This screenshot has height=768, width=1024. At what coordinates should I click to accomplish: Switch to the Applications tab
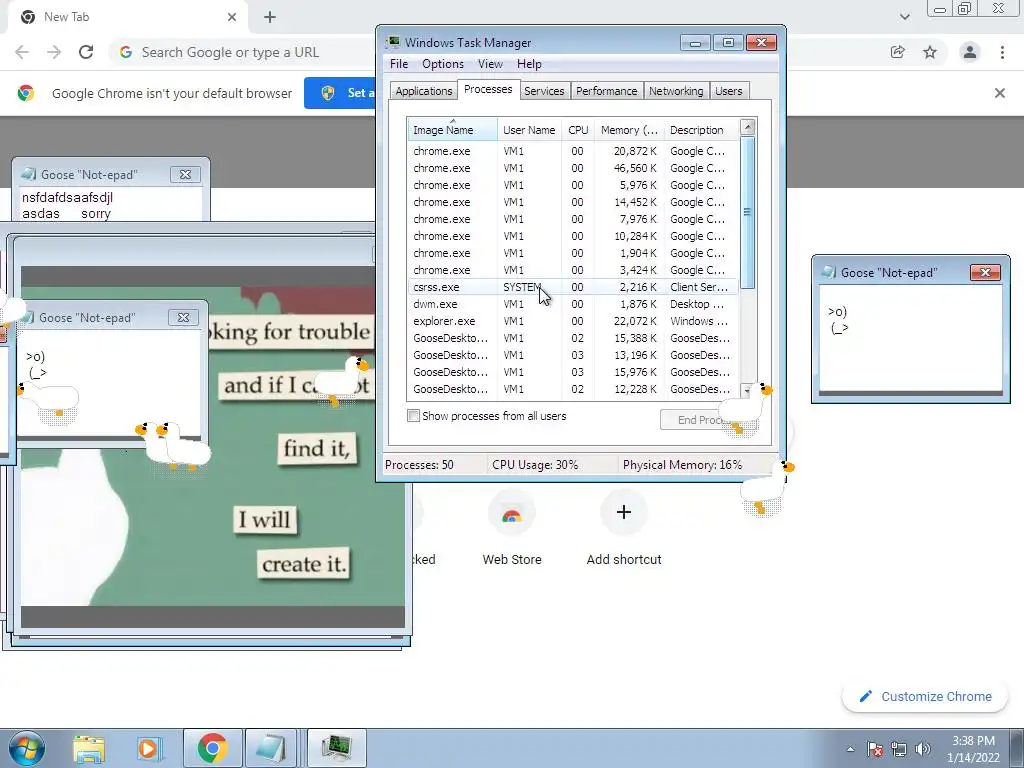[424, 91]
